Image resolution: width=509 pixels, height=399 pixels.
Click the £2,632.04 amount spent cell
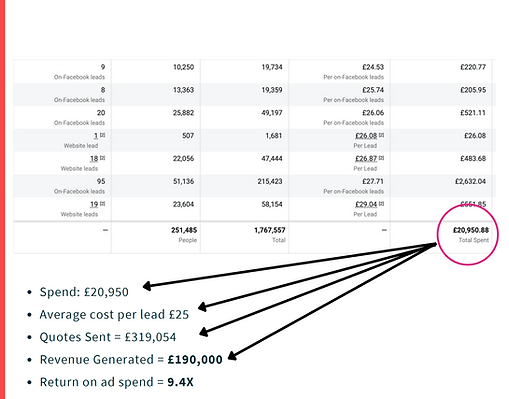[471, 181]
